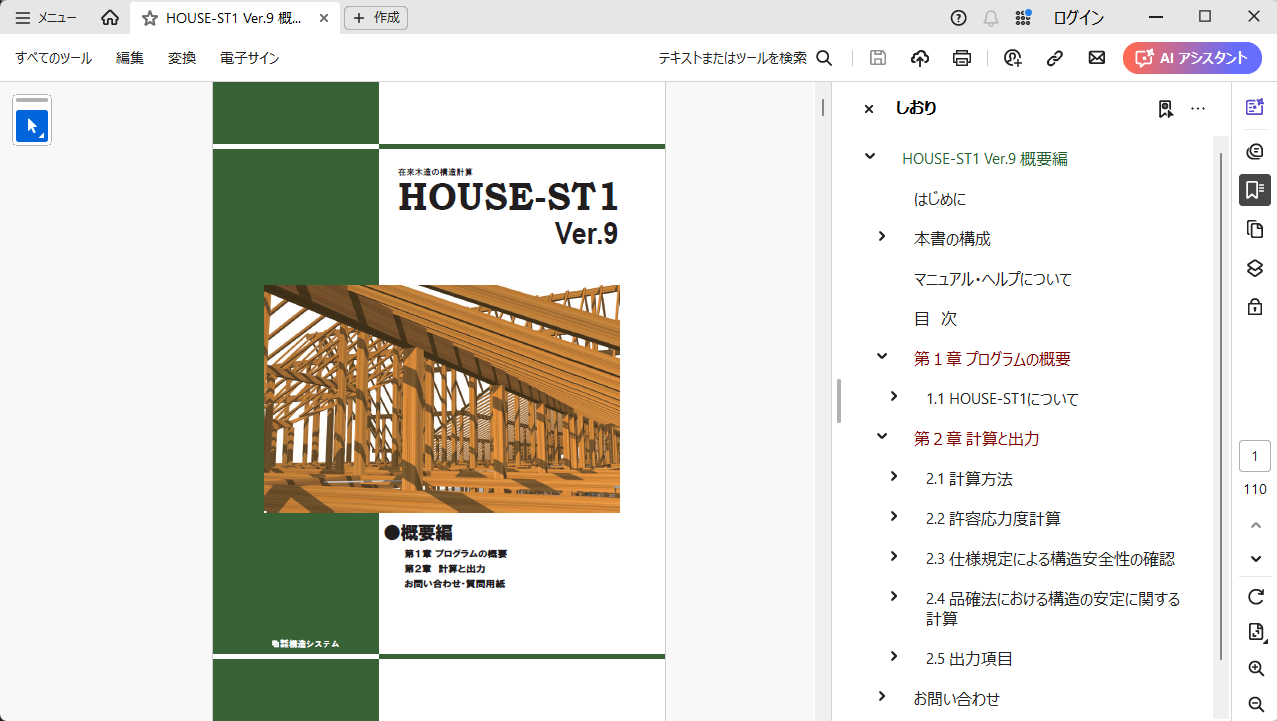The image size is (1277, 721).
Task: Go to the Home icon
Action: point(110,18)
